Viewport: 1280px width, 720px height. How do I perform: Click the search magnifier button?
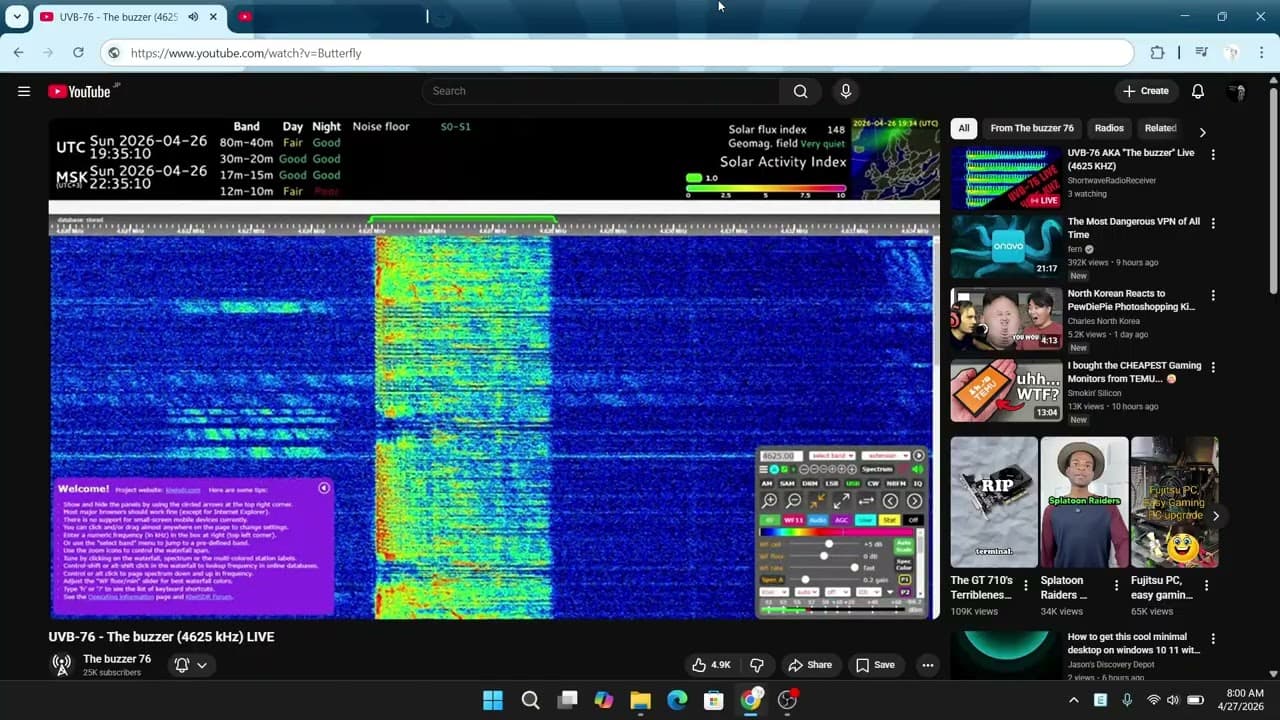pos(800,91)
